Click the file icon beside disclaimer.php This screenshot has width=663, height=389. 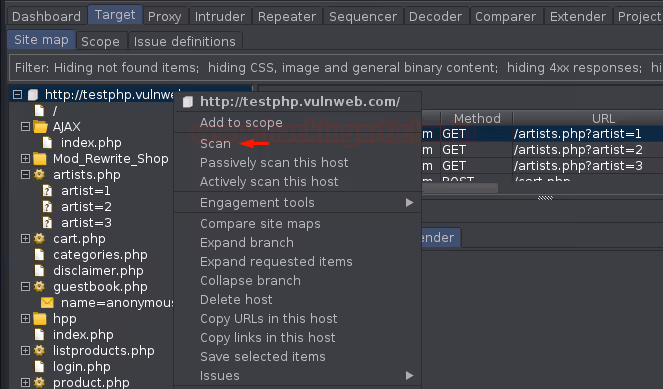[39, 271]
